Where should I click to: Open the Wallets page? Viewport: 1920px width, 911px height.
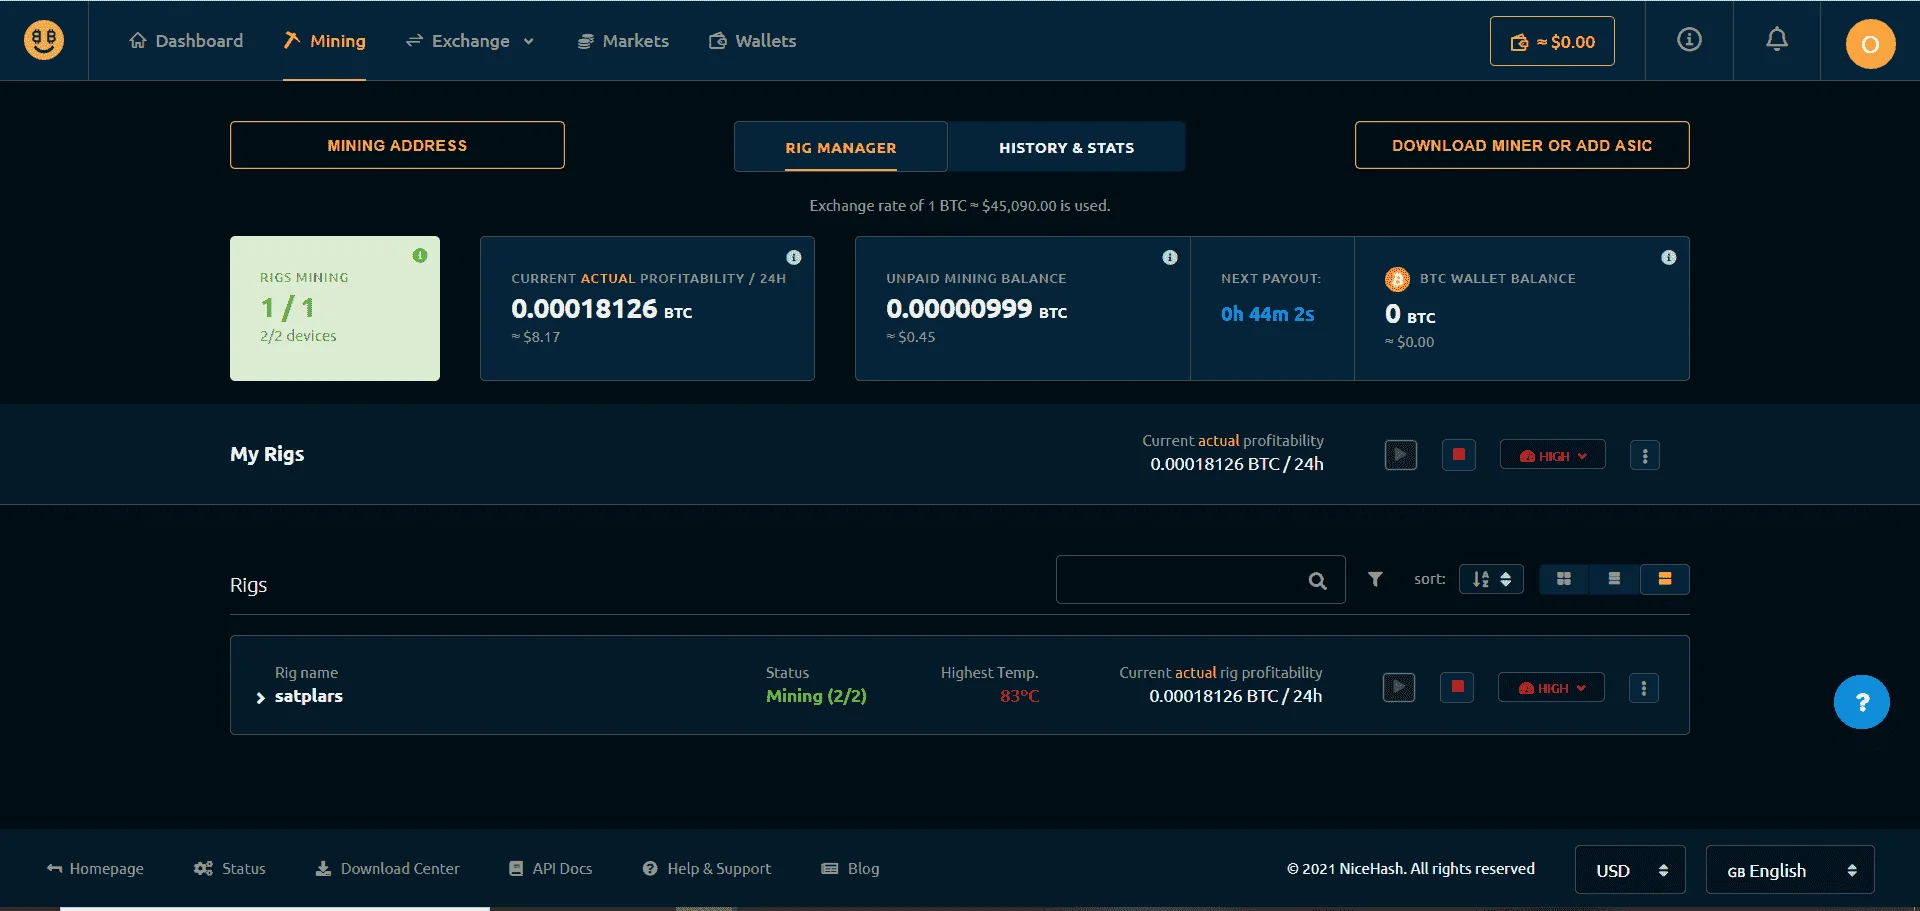coord(752,41)
